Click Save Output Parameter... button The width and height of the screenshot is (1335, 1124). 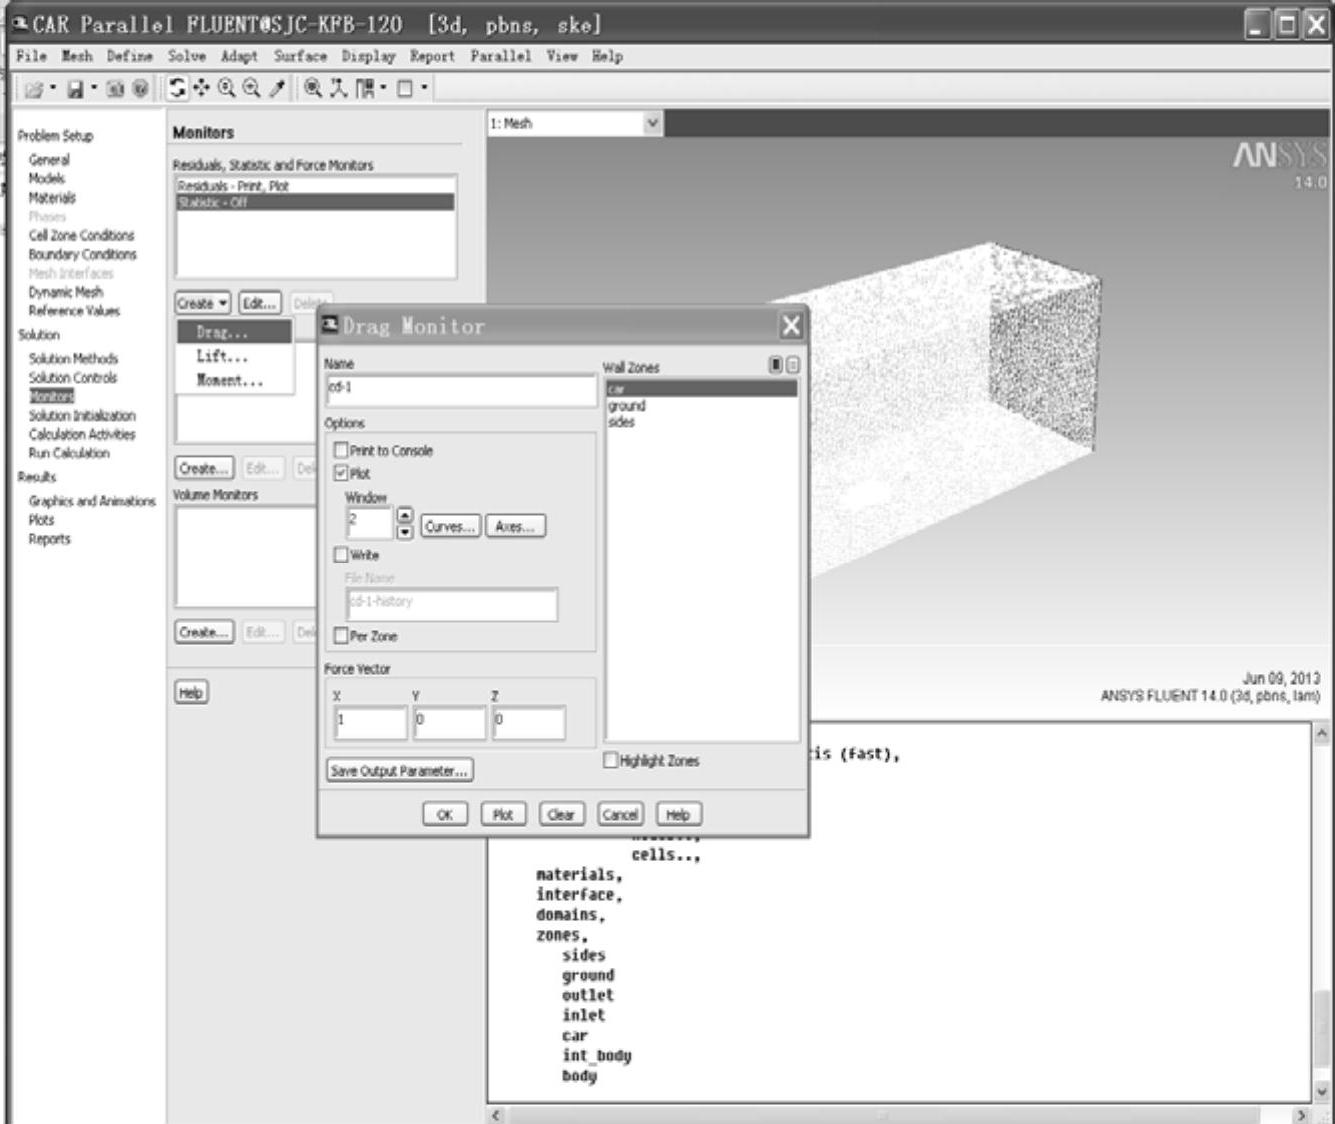(400, 771)
